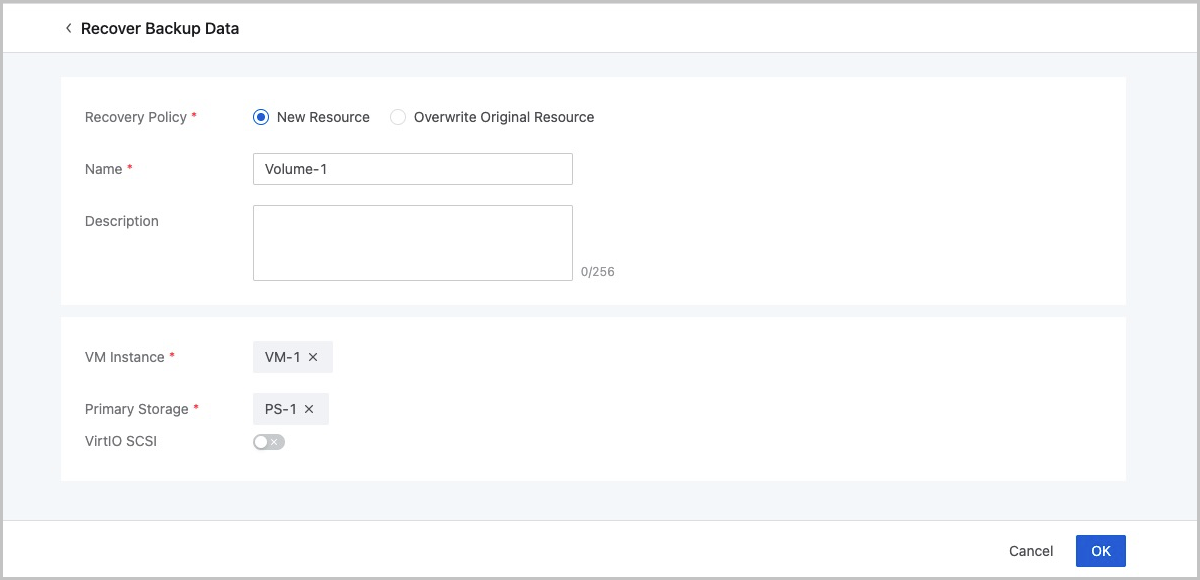Click the back arrow beside Recover Backup Data
1200x580 pixels.
67,28
